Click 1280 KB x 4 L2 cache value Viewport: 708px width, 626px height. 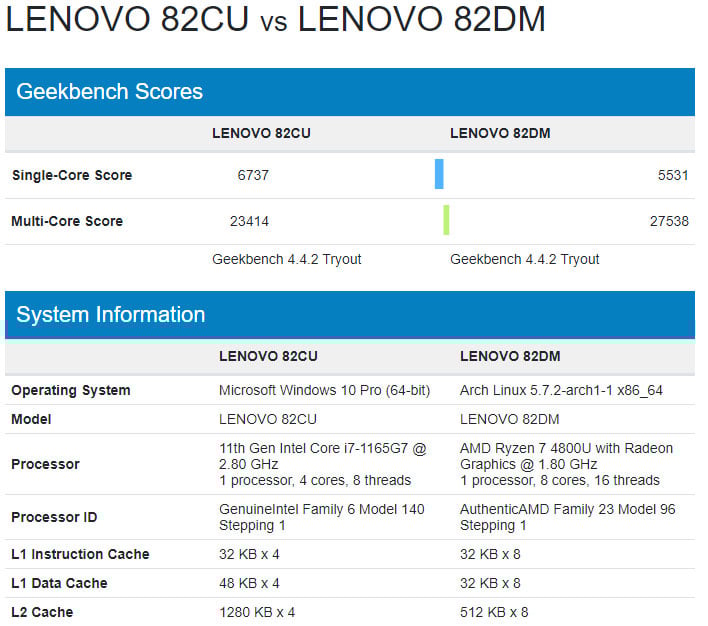click(x=257, y=612)
